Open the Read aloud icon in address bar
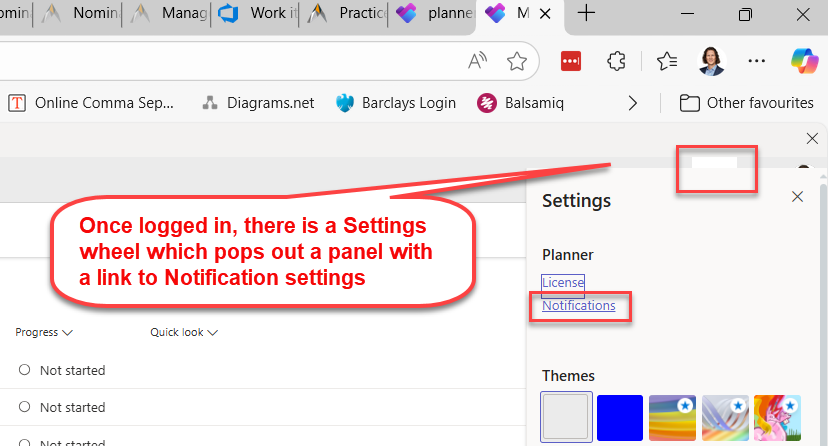Viewport: 828px width, 446px height. click(x=477, y=61)
